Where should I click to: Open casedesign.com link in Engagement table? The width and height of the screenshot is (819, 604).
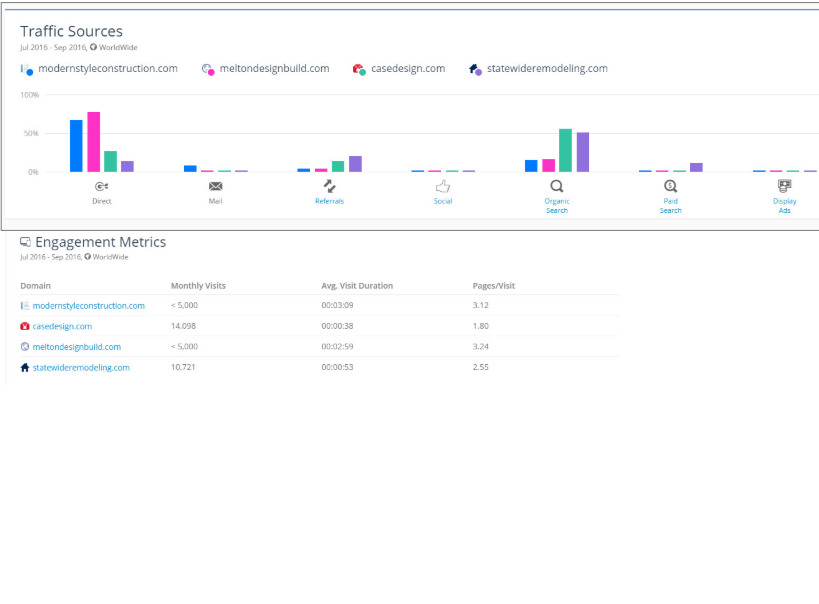pyautogui.click(x=62, y=326)
